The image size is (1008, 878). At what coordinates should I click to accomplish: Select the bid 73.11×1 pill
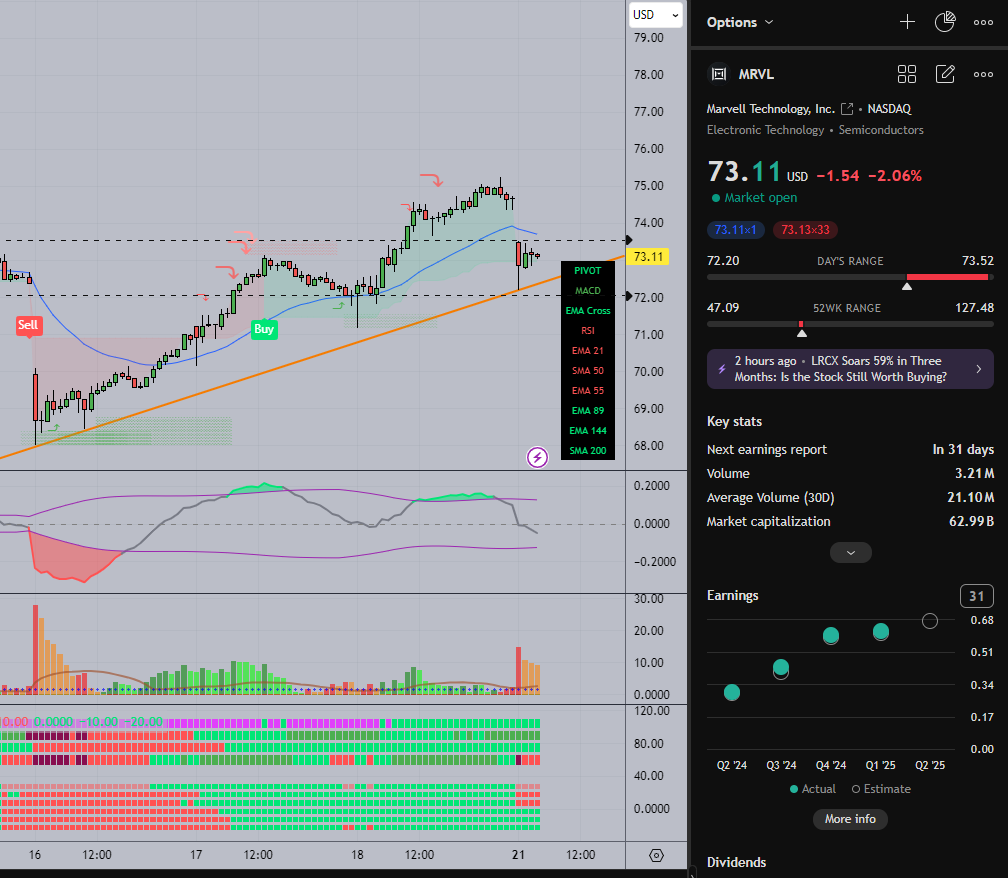(x=735, y=229)
